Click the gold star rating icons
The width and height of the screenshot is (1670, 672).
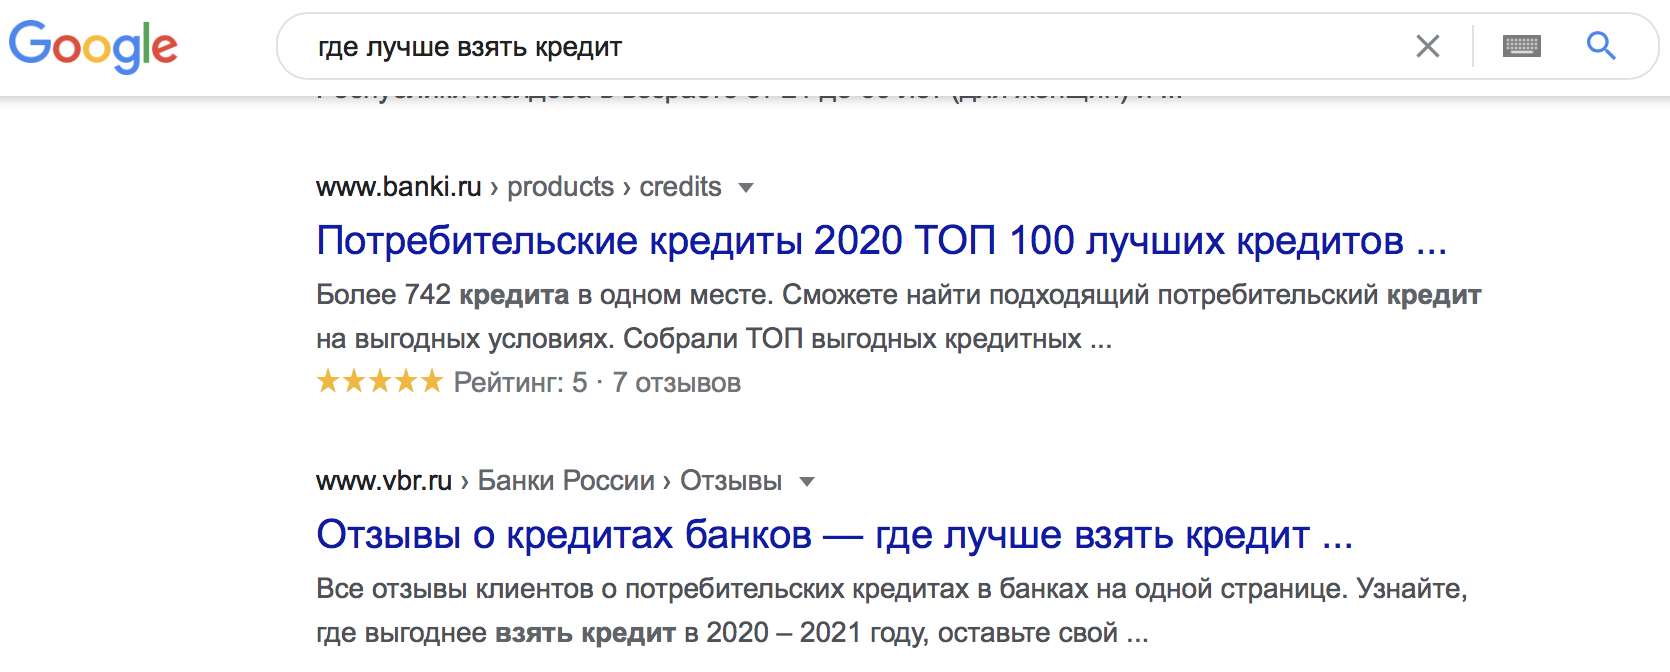click(x=379, y=381)
